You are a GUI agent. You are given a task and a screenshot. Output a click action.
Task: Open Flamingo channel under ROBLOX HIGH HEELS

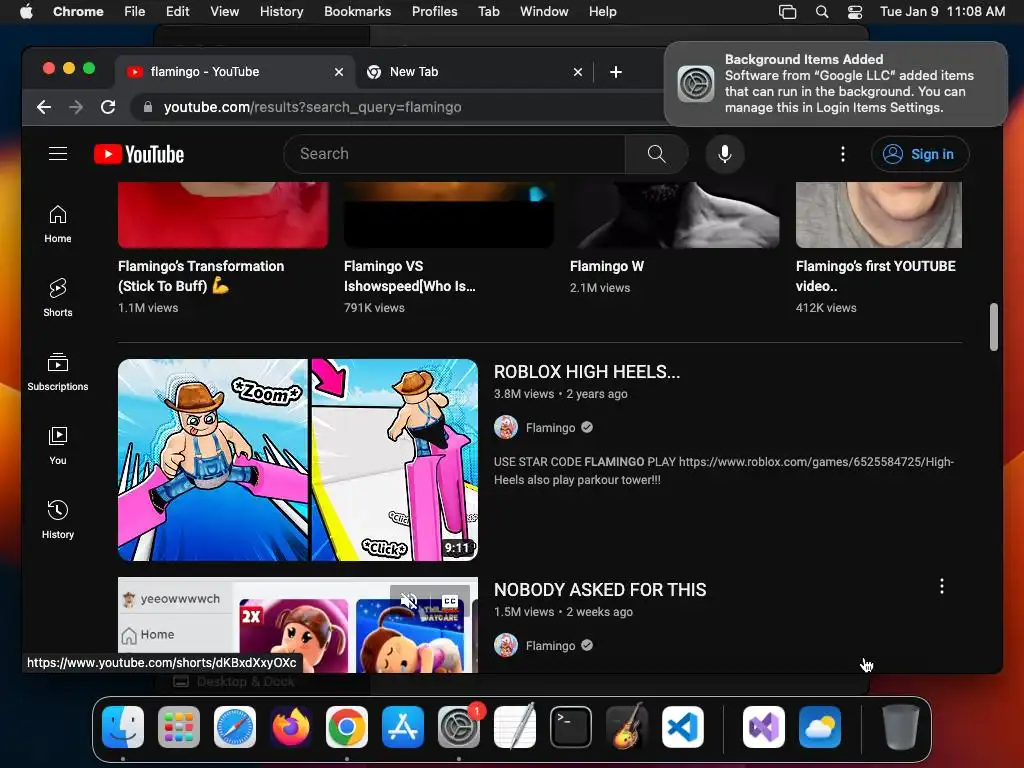[x=551, y=428]
